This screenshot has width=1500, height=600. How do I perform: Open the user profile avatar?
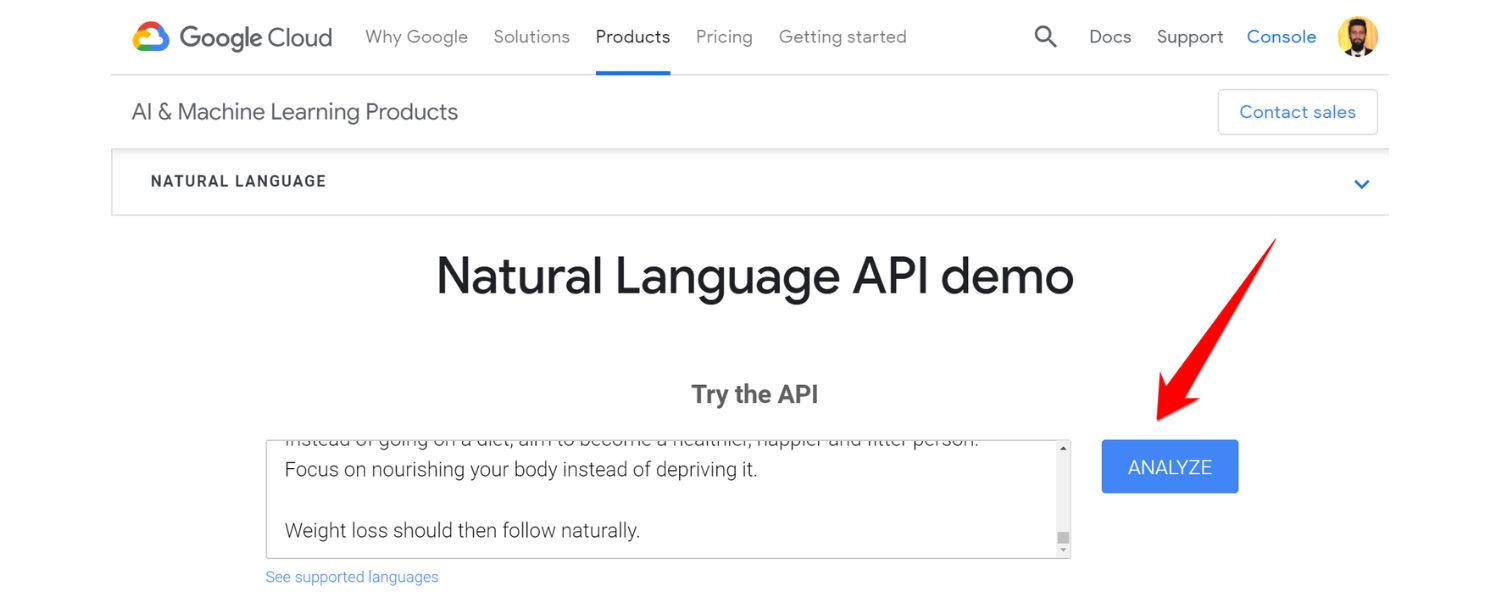click(x=1357, y=36)
